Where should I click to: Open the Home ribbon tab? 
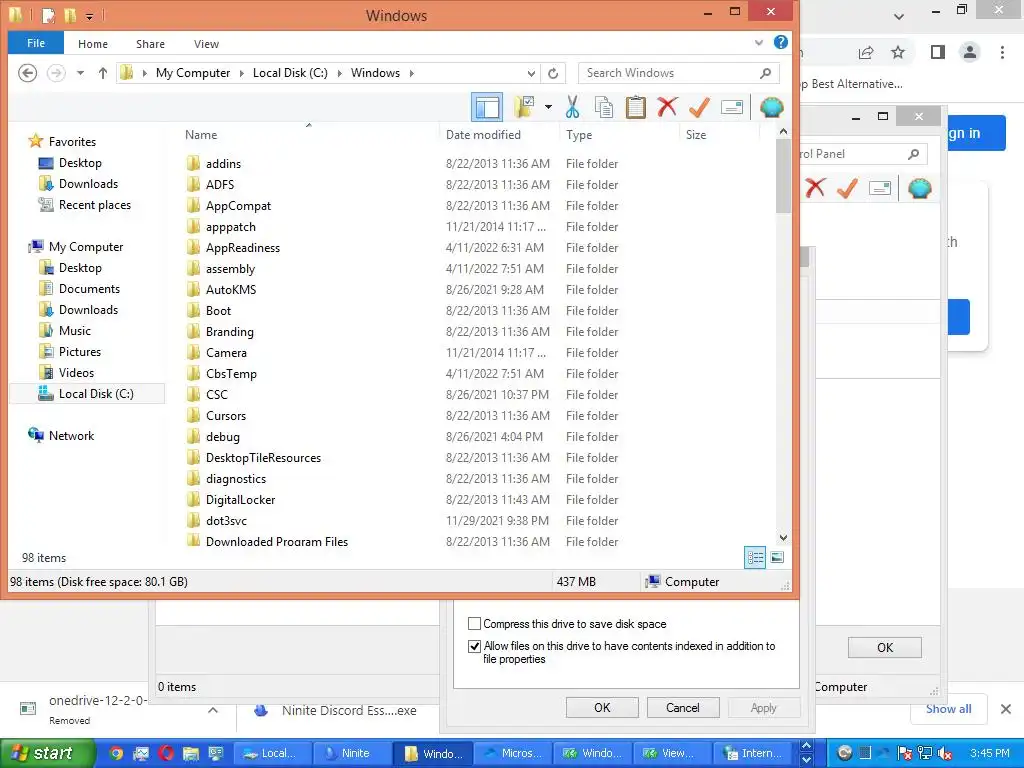(x=93, y=44)
